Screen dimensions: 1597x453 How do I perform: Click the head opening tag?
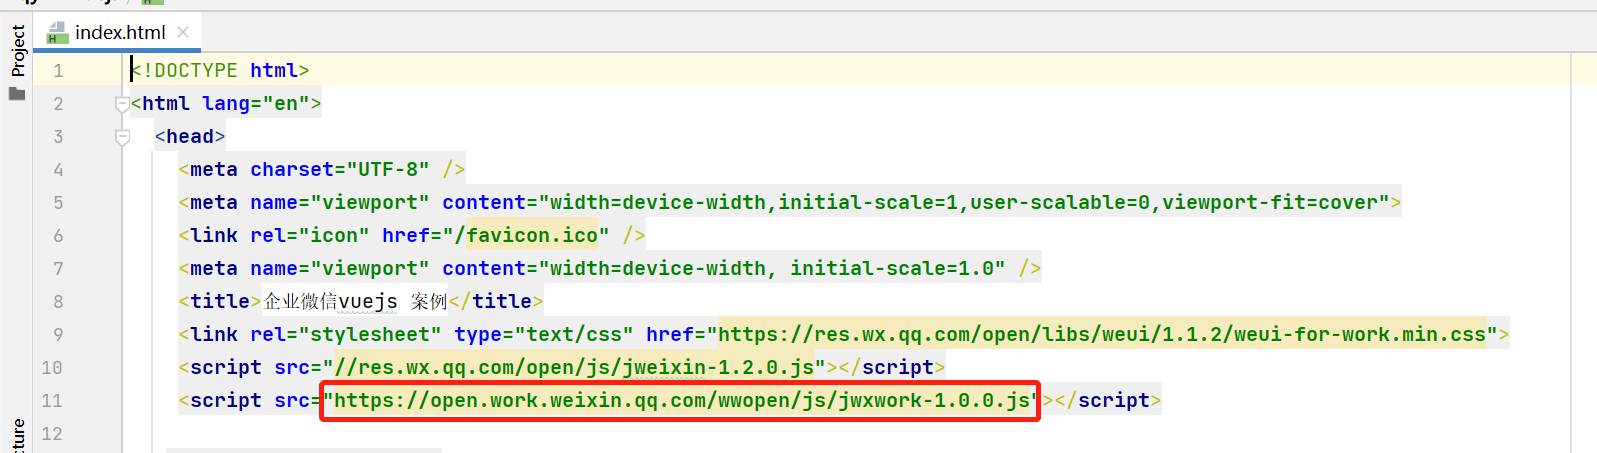click(x=190, y=137)
